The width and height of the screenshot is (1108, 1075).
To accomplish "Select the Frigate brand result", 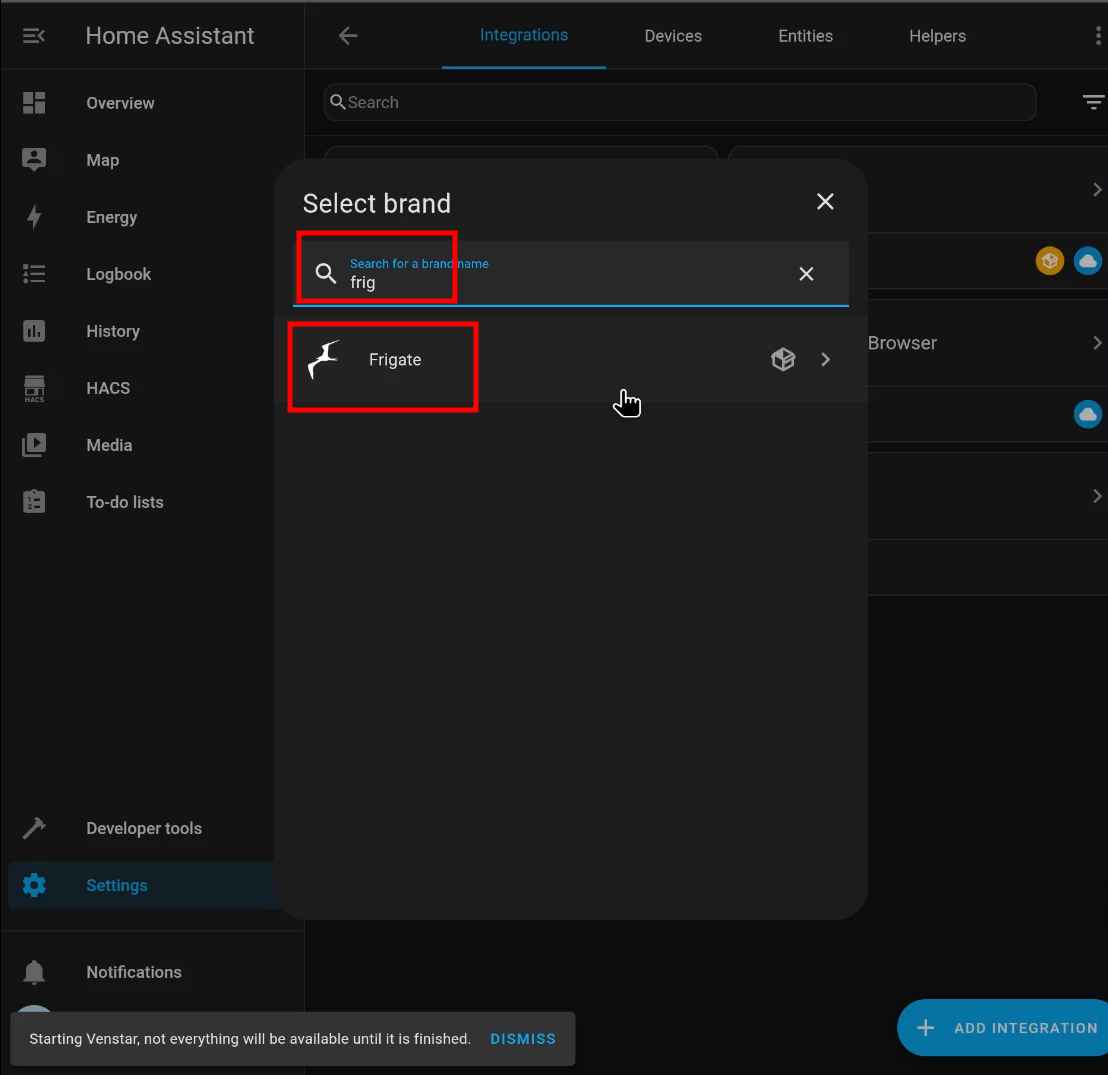I will coord(571,360).
